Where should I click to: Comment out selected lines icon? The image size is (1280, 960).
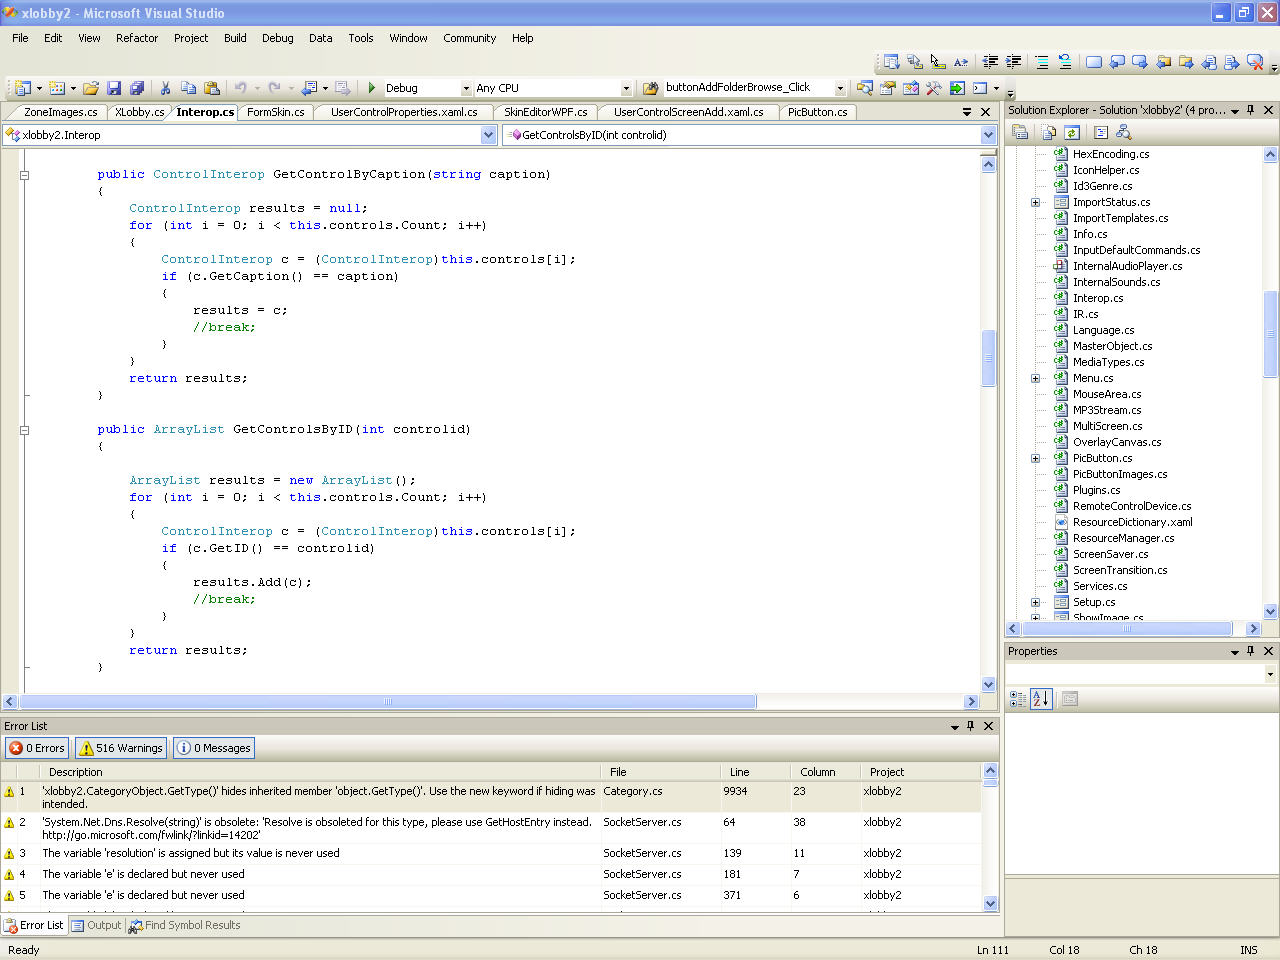pyautogui.click(x=1042, y=62)
